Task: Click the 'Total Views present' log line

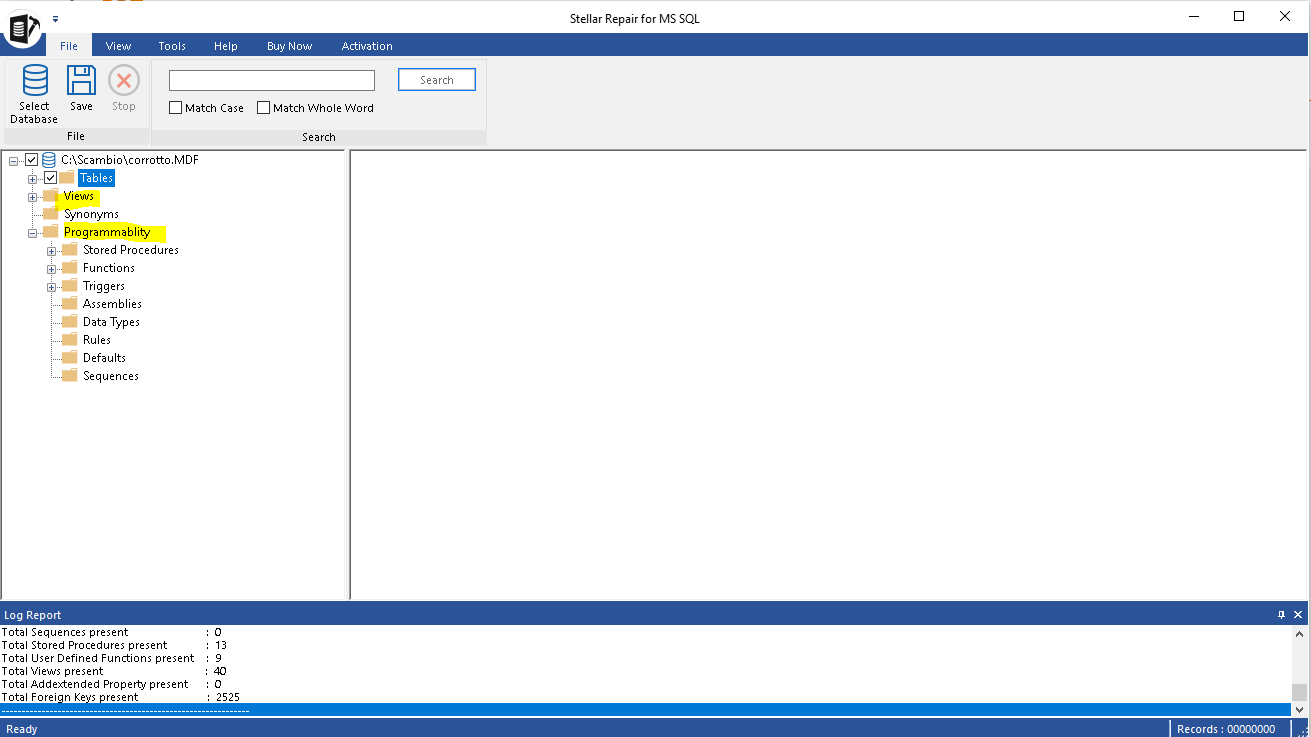Action: 114,671
